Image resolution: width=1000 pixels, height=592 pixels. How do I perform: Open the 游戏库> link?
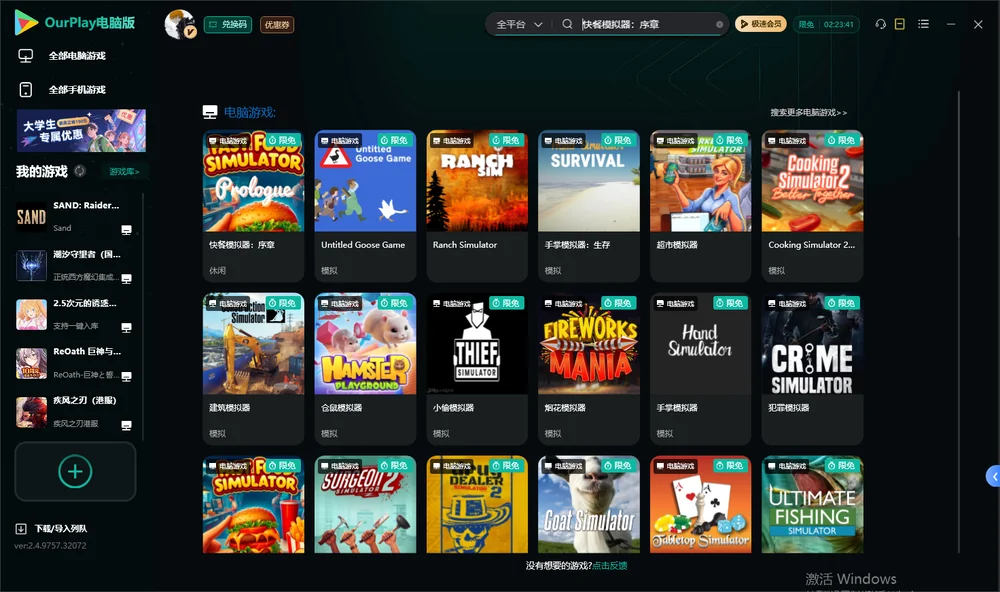pos(124,172)
